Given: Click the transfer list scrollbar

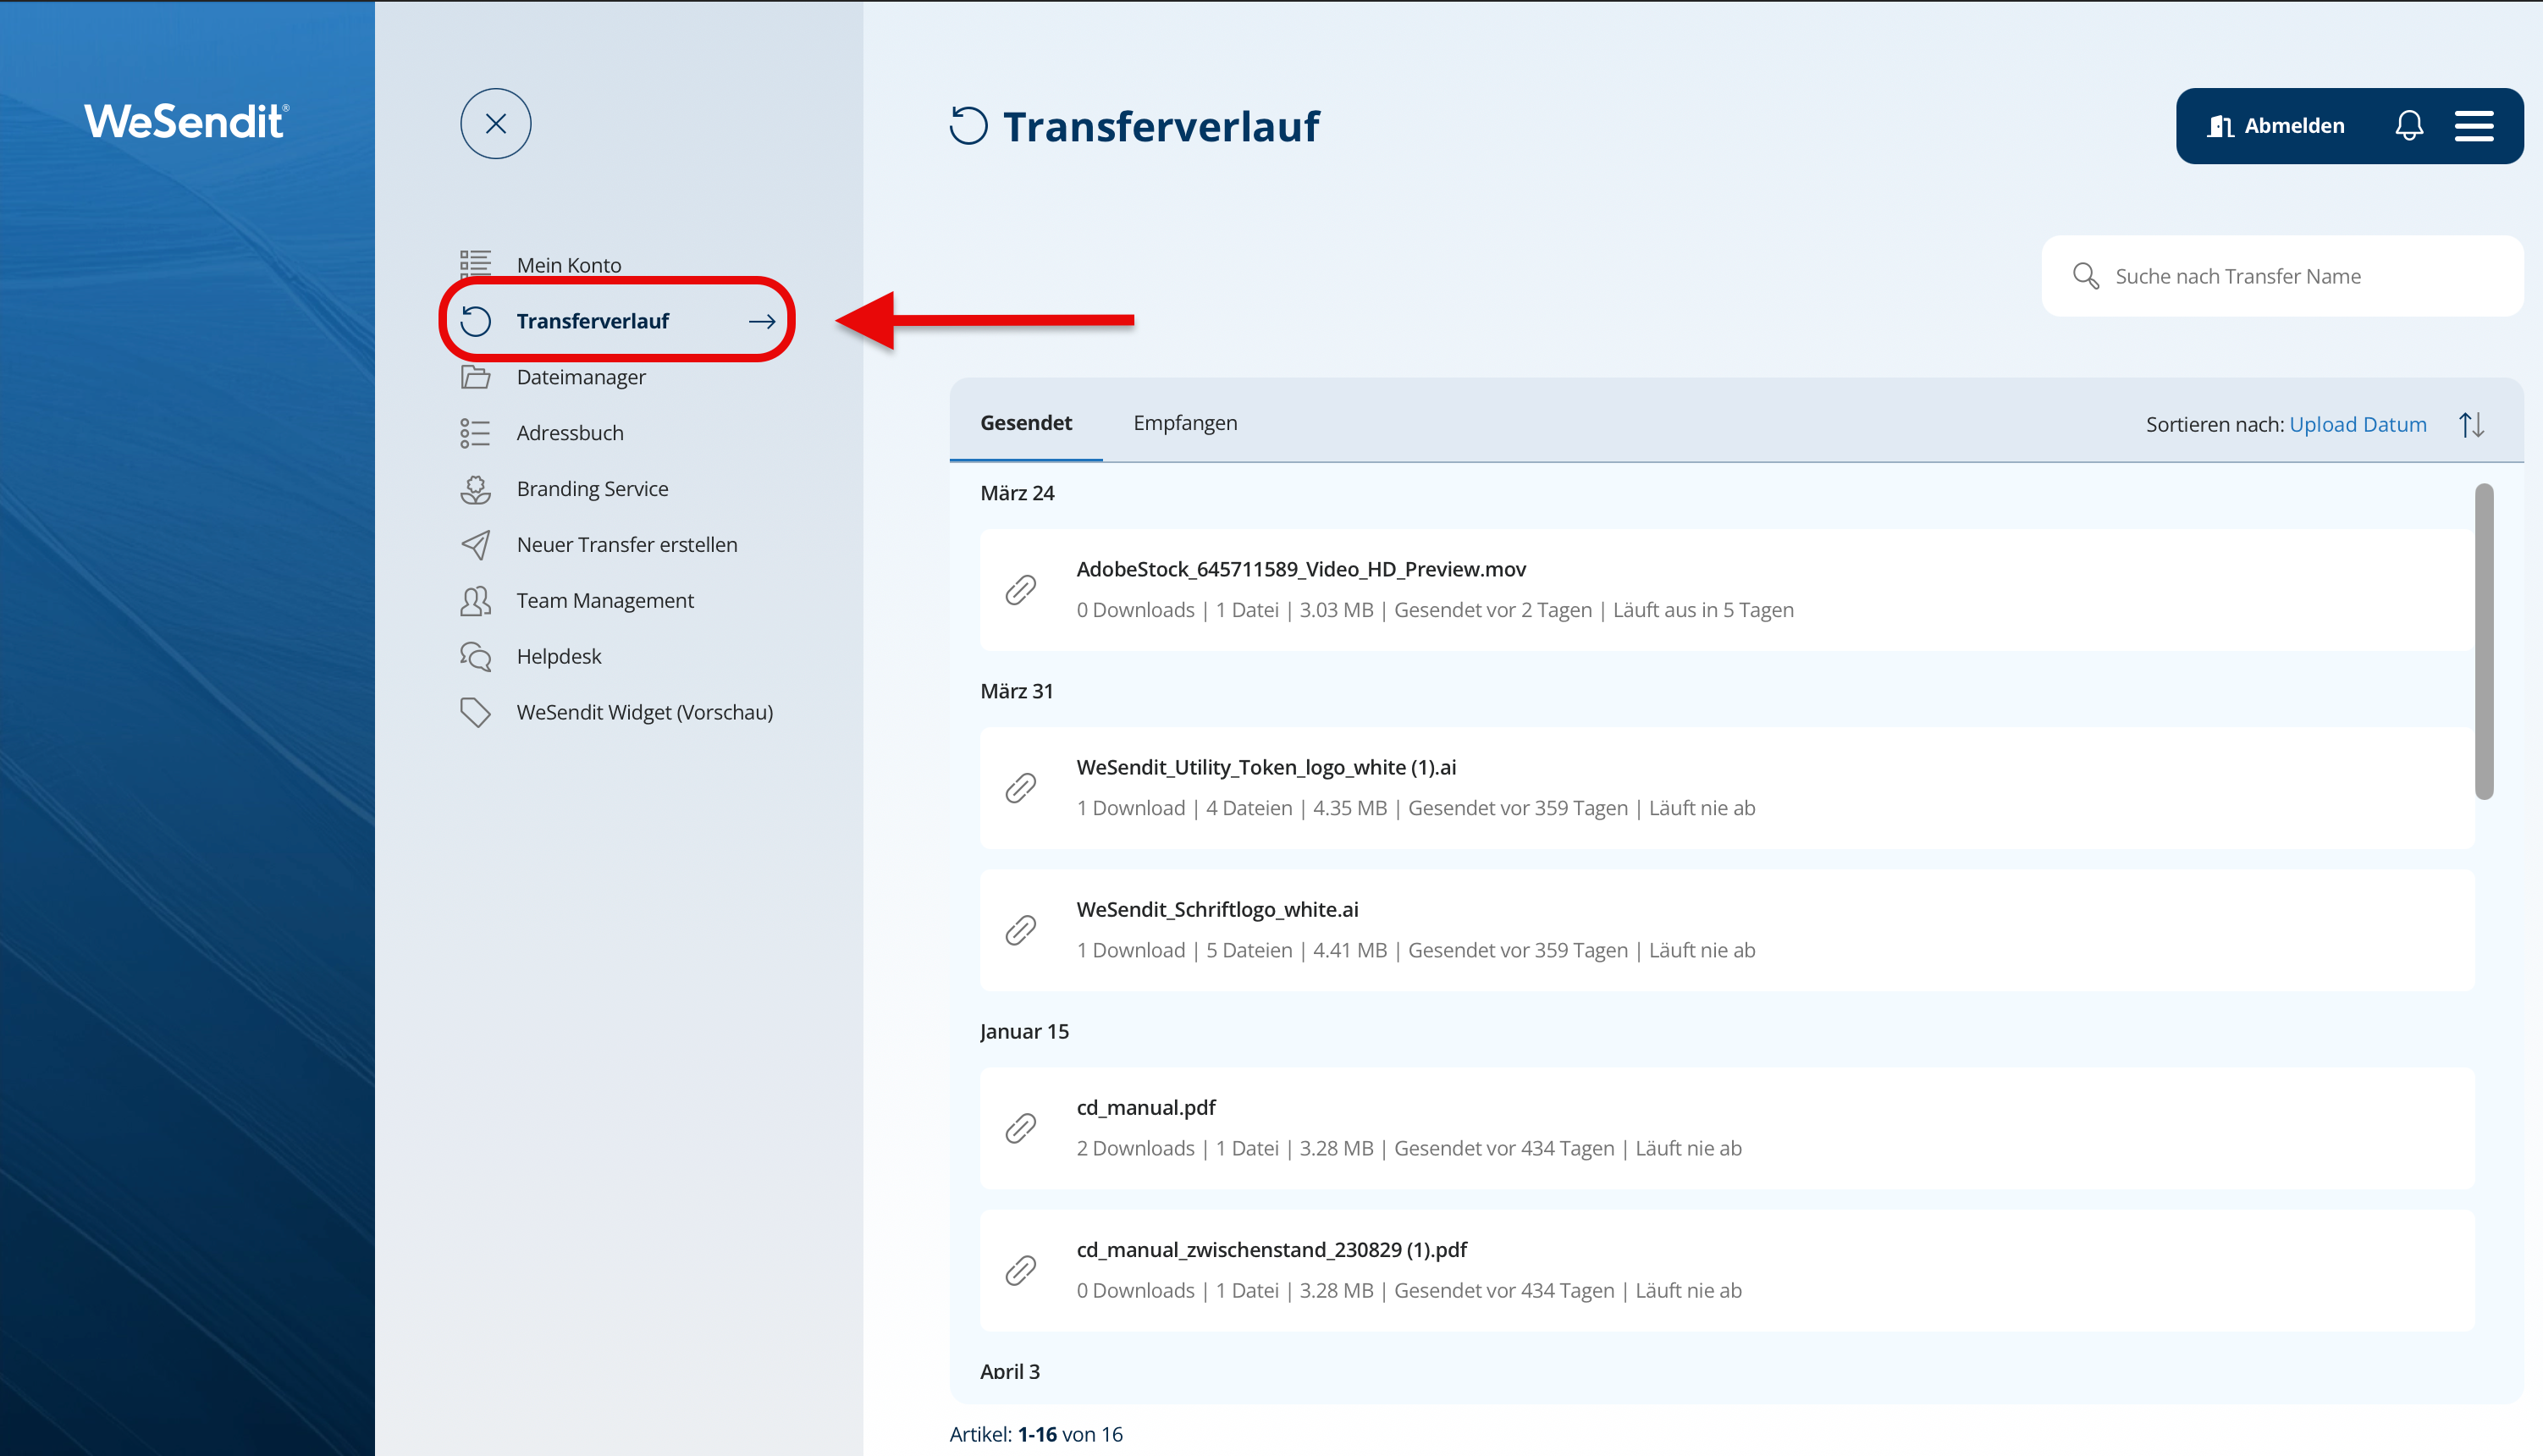Looking at the screenshot, I should (2483, 640).
